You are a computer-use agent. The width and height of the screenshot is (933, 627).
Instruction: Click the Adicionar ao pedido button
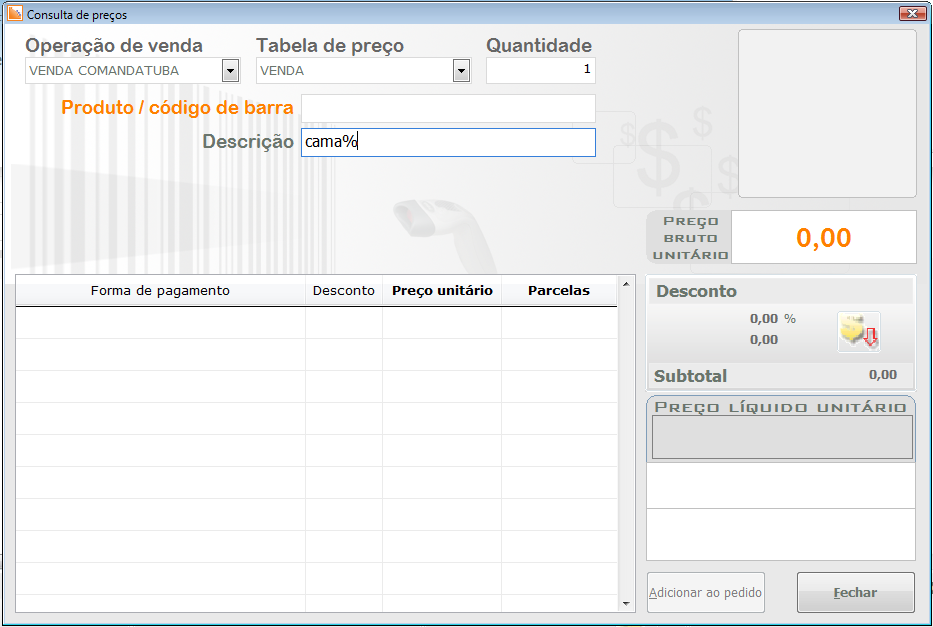[x=705, y=592]
